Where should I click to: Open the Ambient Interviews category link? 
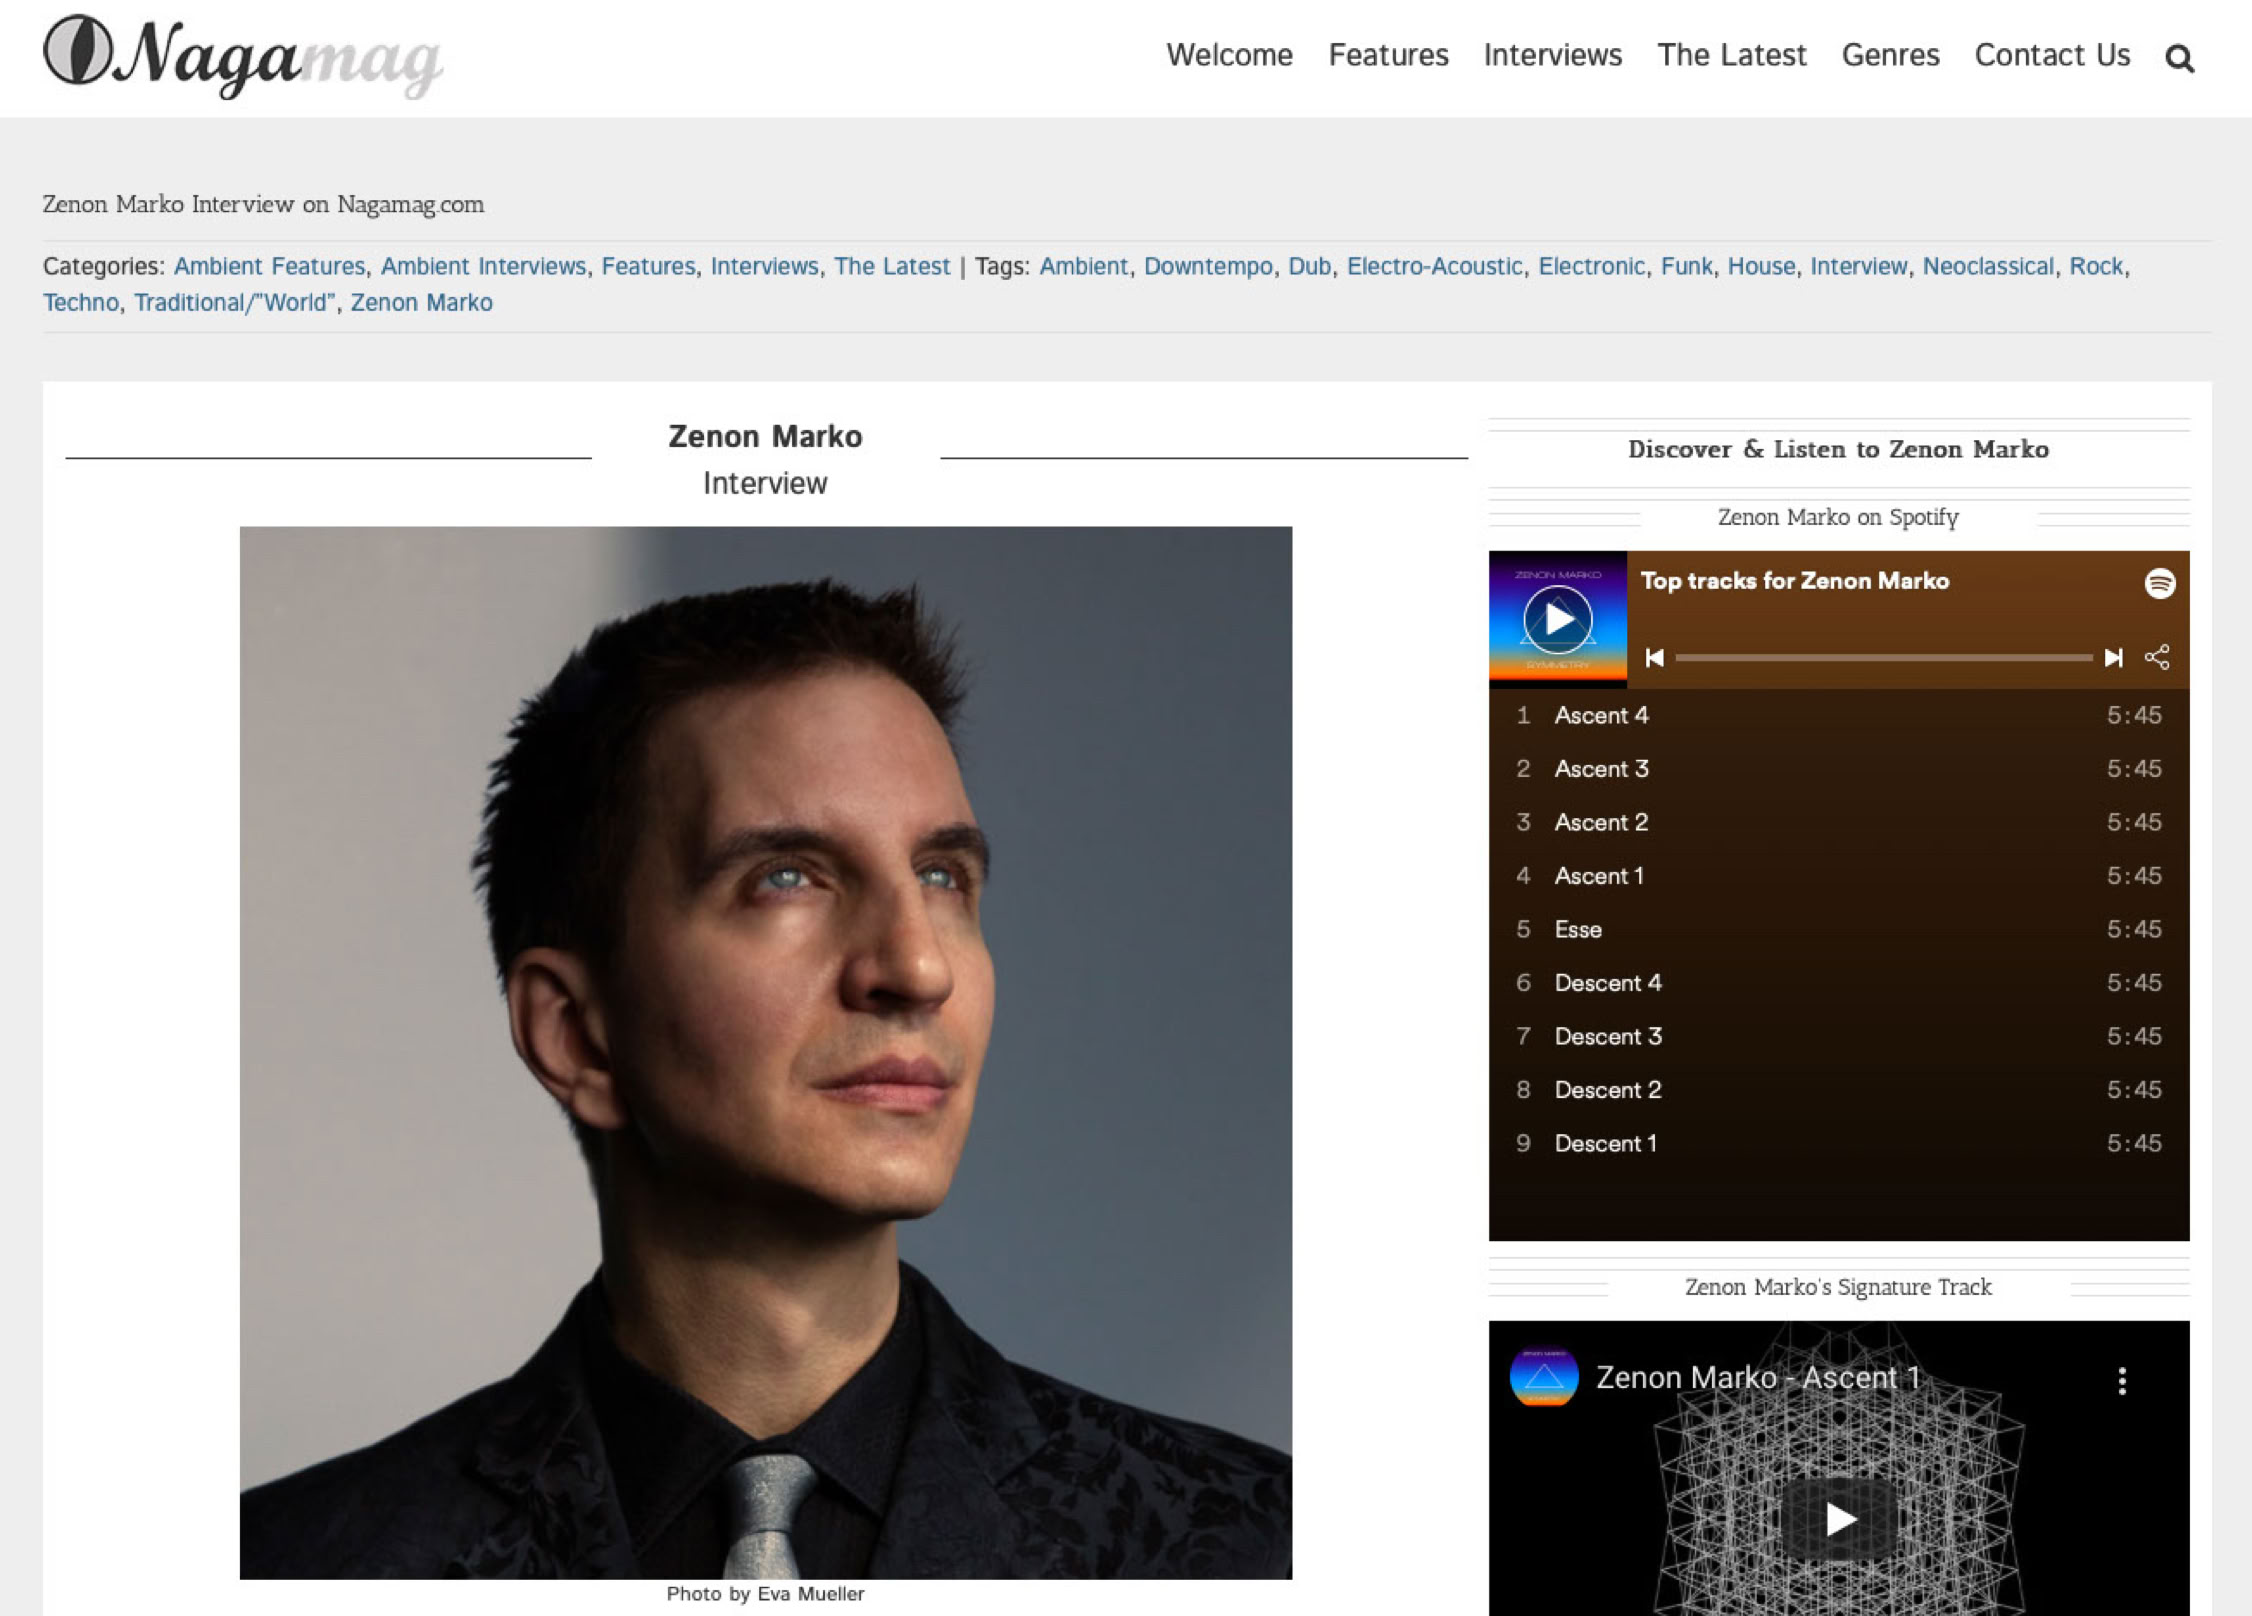click(483, 266)
